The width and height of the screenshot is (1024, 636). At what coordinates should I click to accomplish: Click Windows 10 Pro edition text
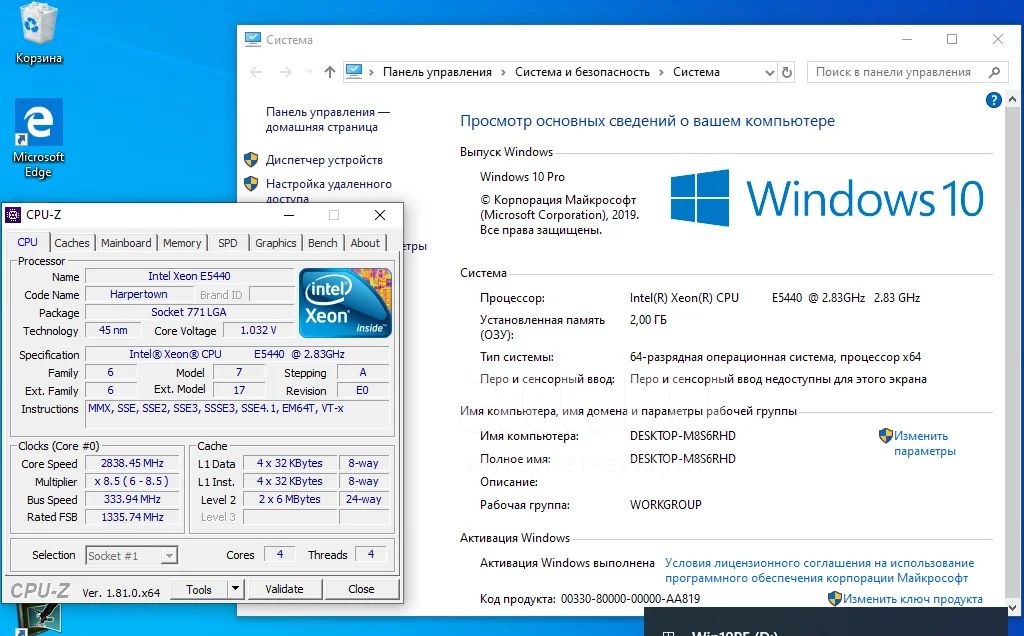pos(522,177)
